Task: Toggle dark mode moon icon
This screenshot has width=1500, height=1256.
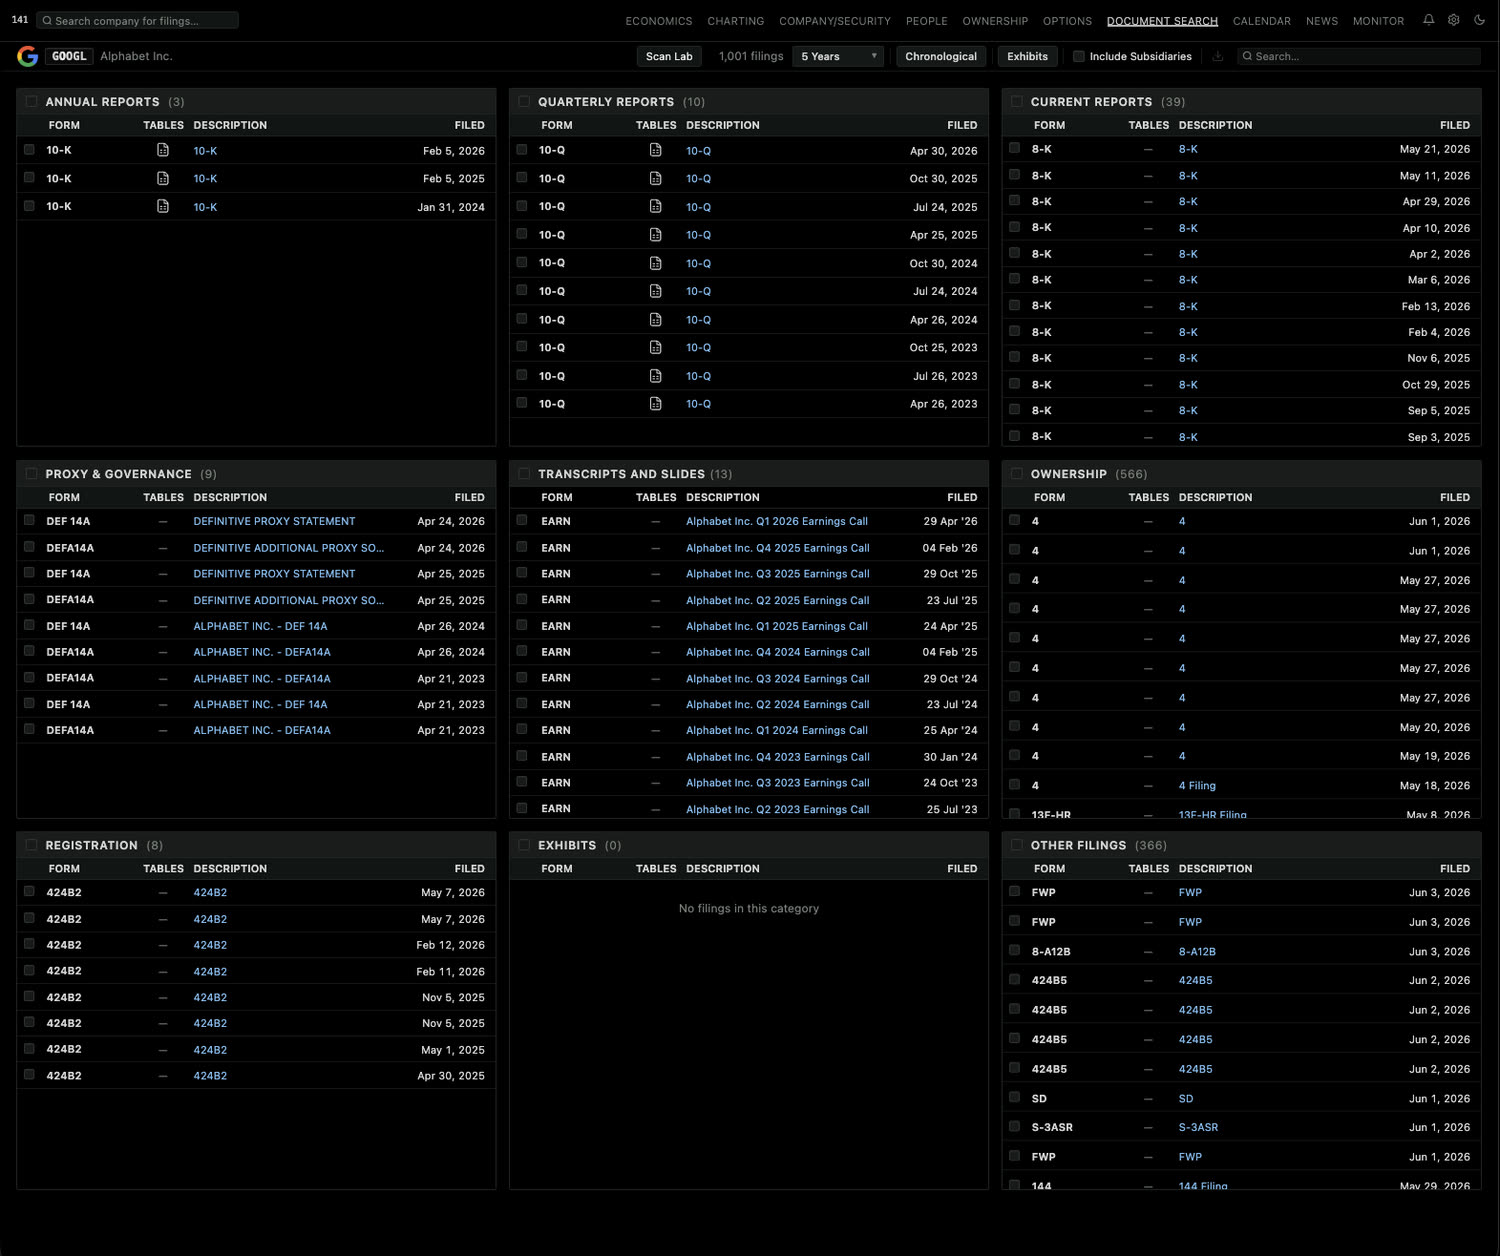Action: click(x=1479, y=20)
